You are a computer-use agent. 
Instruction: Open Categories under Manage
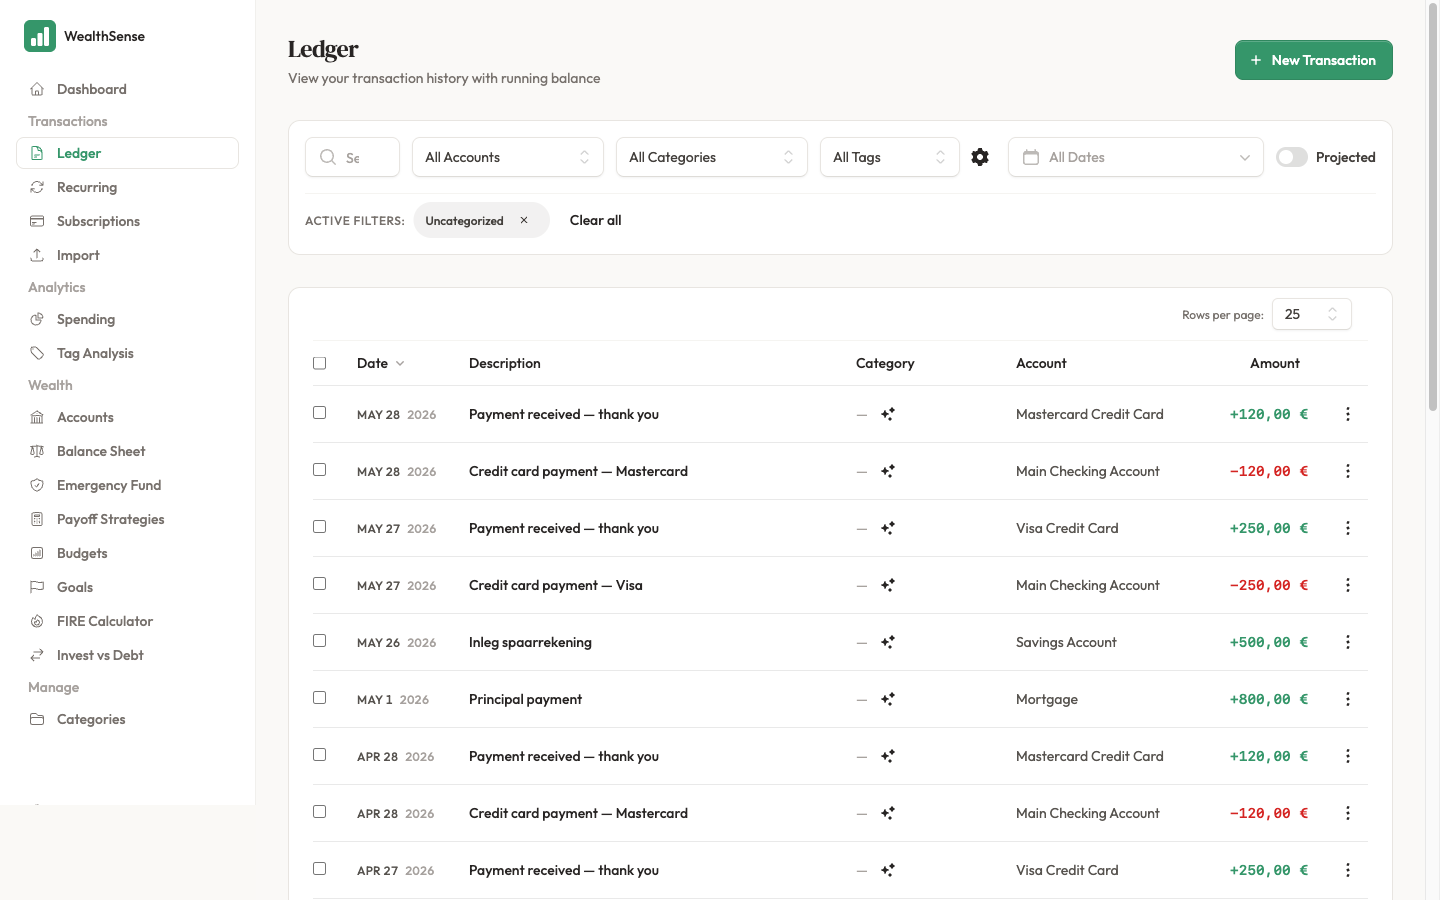click(127, 719)
